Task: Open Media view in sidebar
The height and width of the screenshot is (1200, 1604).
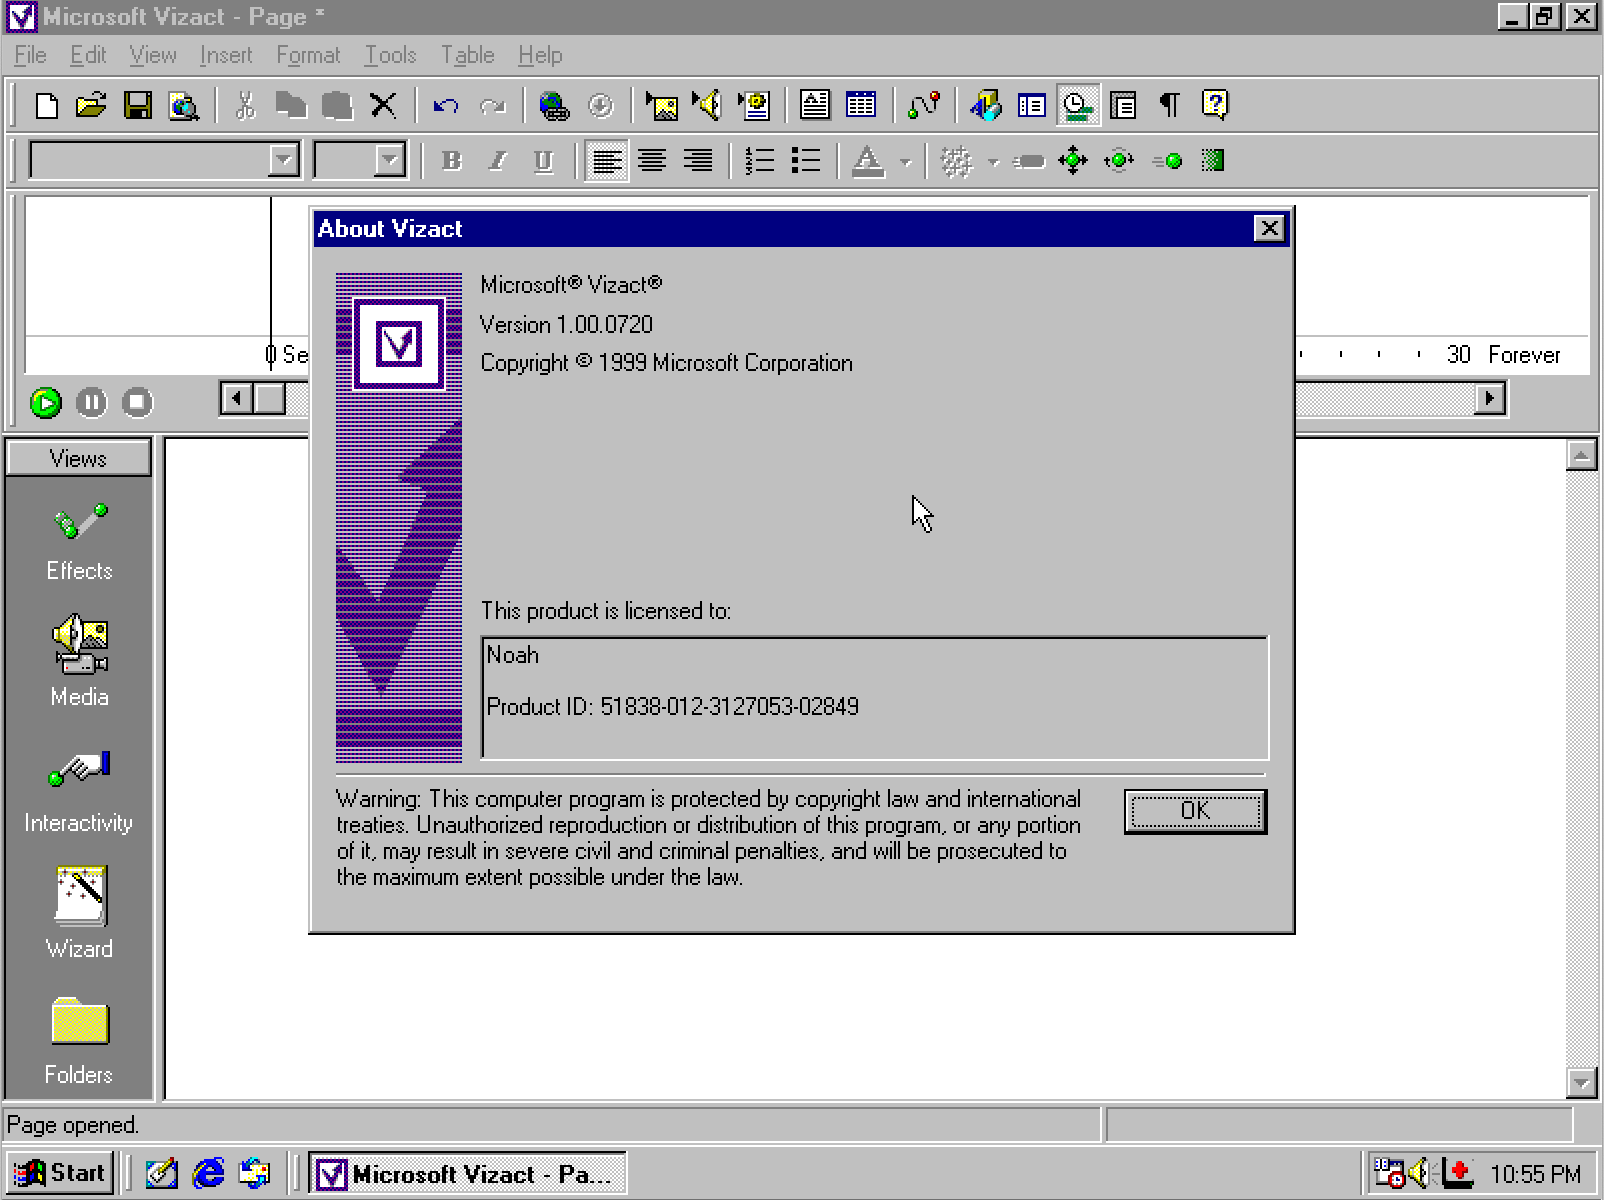Action: coord(79,661)
